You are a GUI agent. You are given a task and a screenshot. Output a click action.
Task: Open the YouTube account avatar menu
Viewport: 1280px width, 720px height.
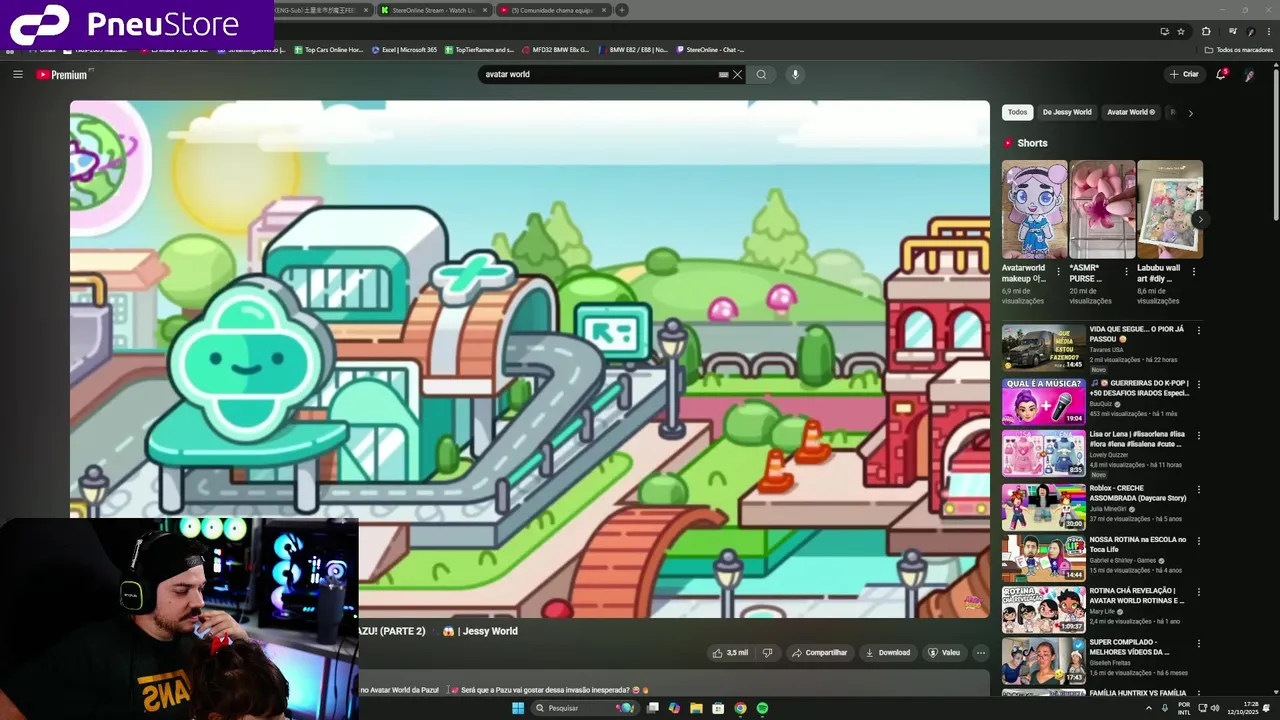click(1250, 74)
